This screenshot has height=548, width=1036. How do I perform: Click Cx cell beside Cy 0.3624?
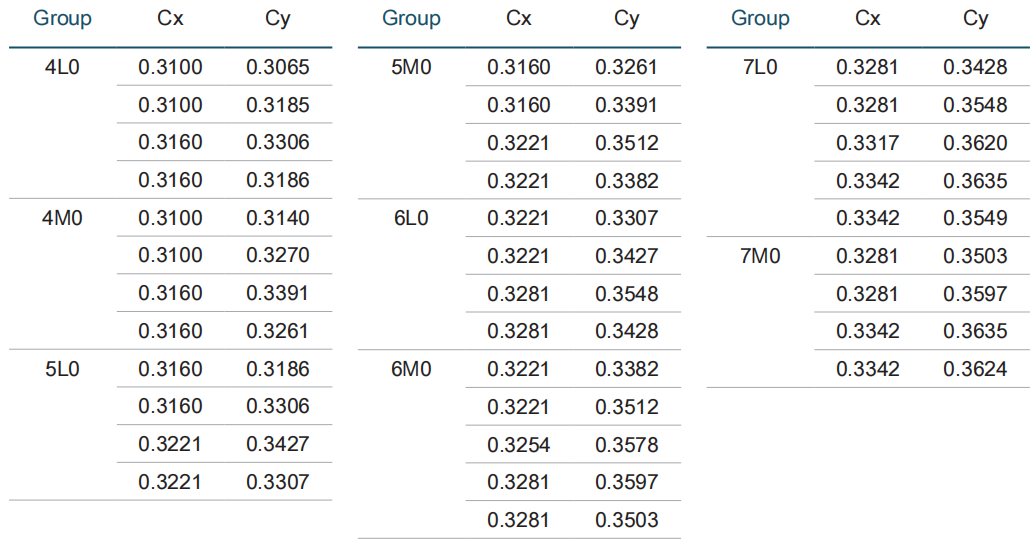coord(868,369)
